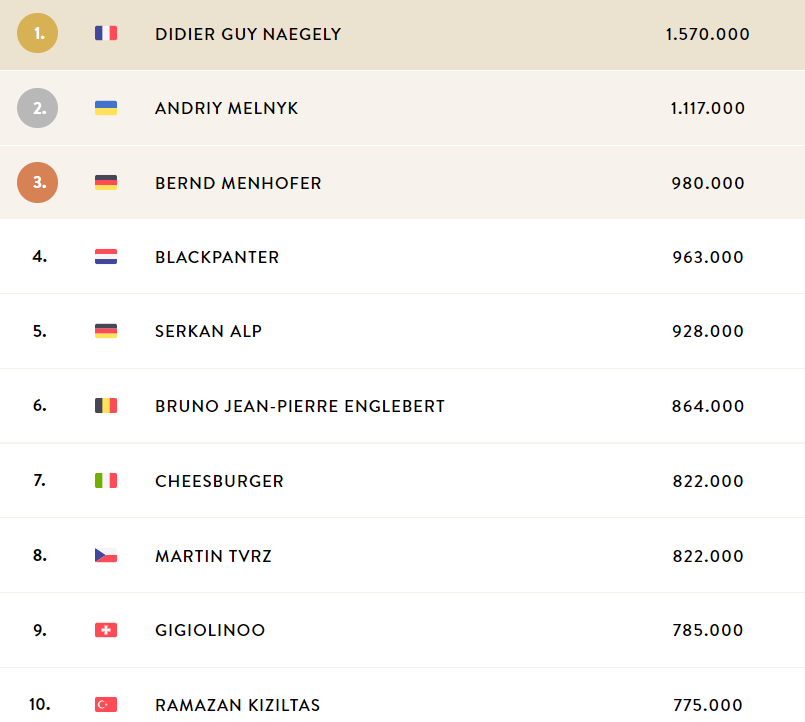Click the silver second-place rank badge
805x722 pixels.
[37, 108]
